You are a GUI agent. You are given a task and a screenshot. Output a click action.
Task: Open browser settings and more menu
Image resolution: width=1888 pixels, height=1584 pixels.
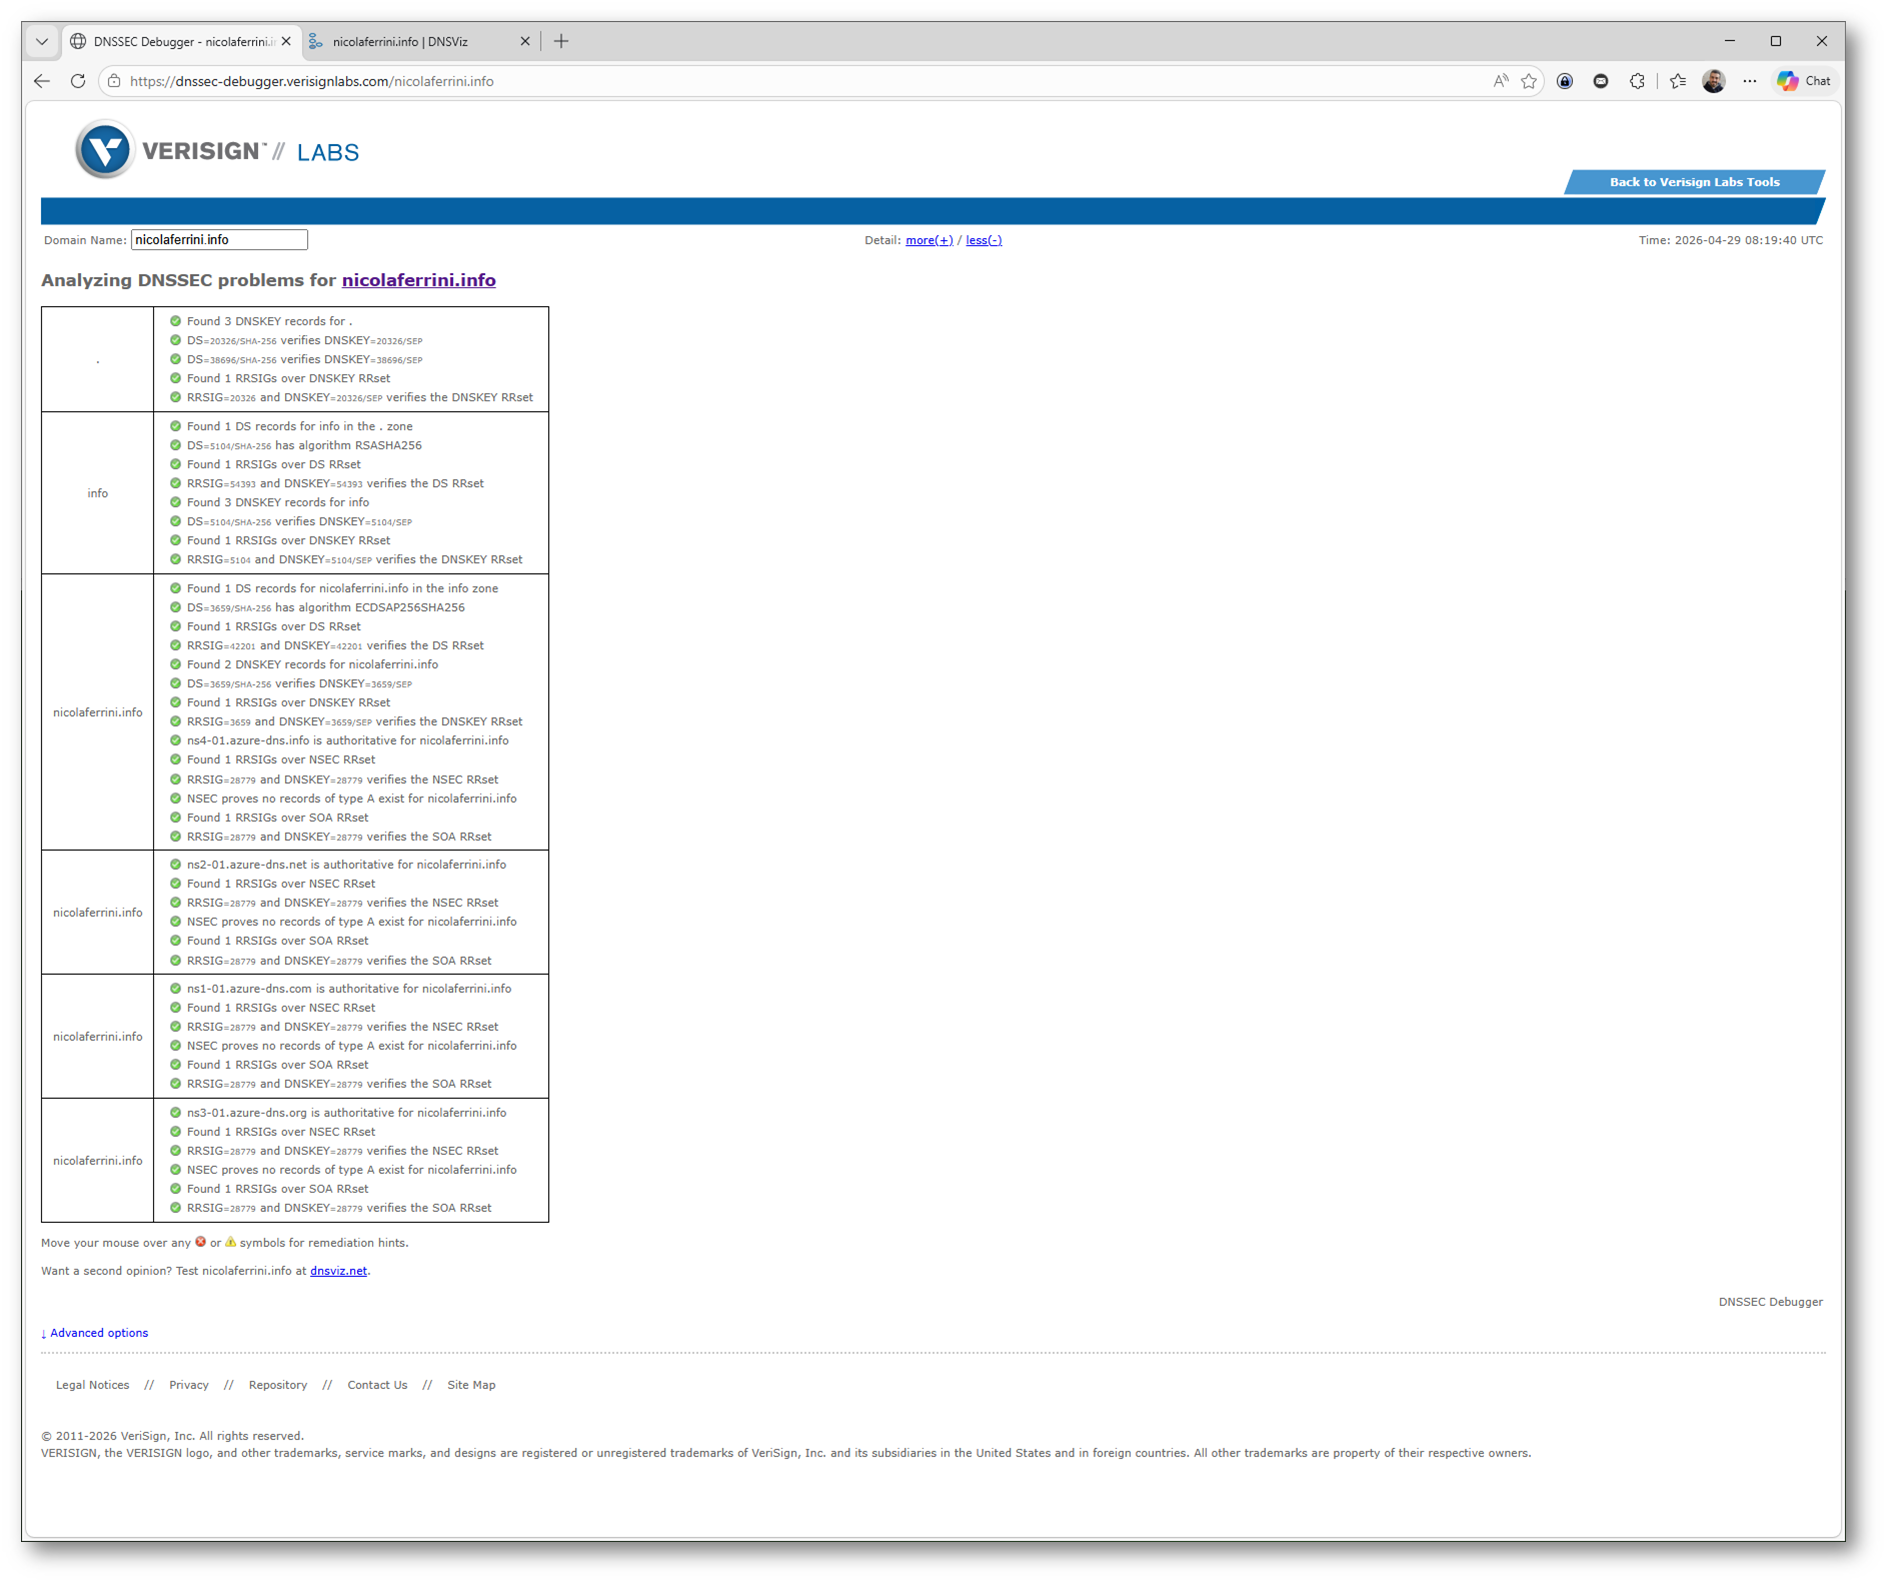1749,81
